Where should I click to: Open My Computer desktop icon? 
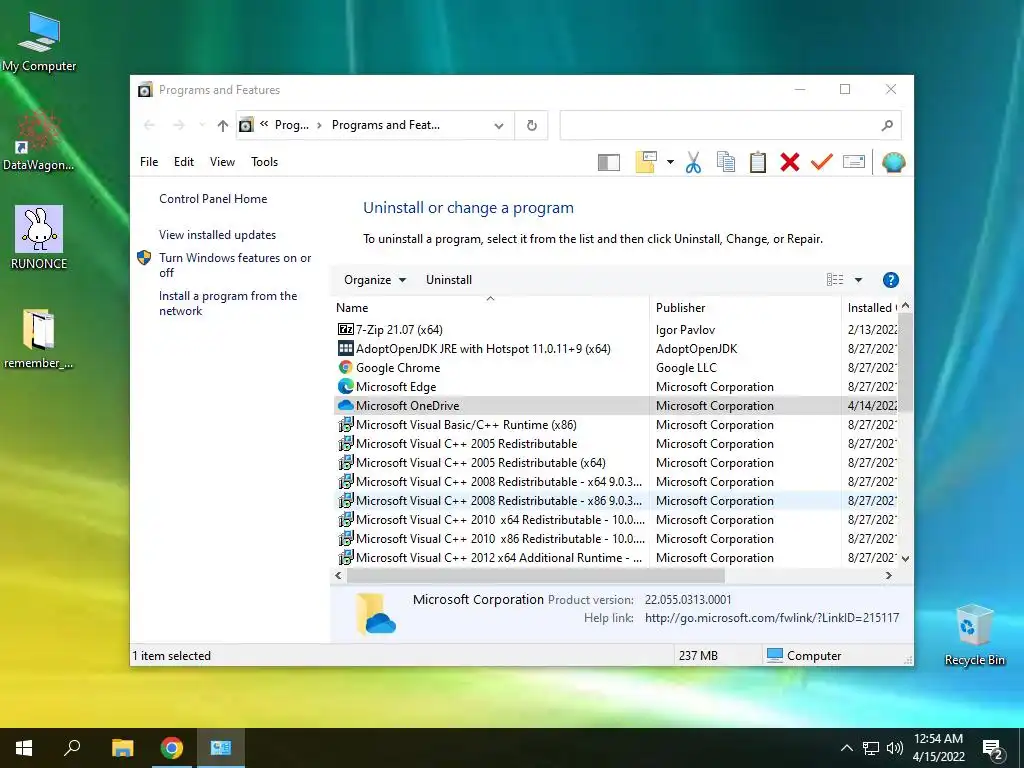coord(39,41)
